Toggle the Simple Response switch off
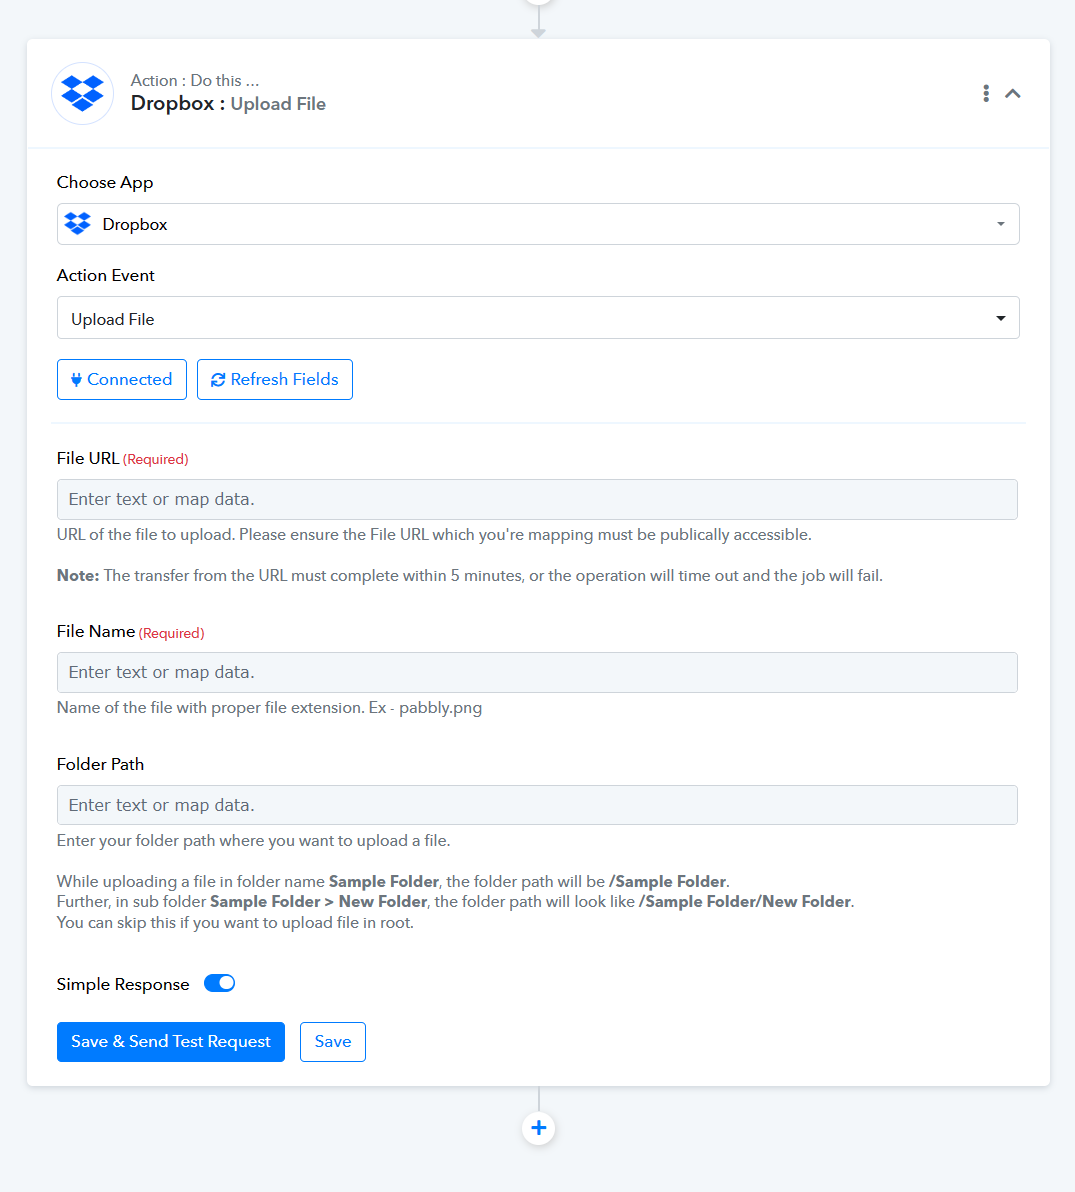 tap(220, 984)
